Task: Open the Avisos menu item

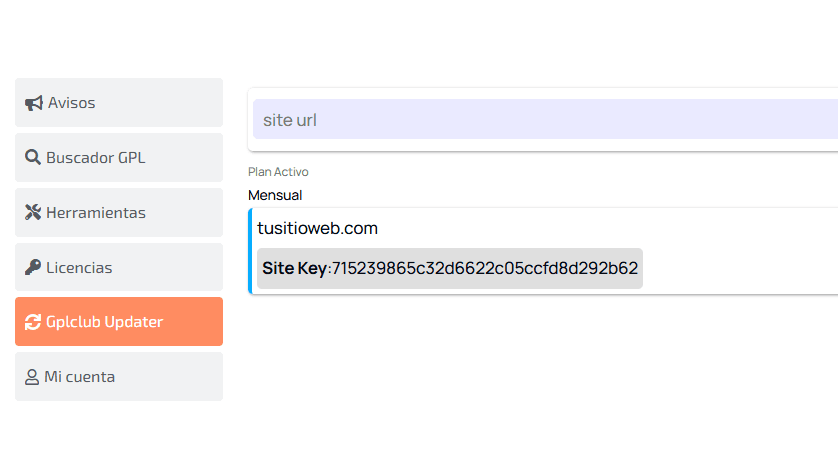Action: (x=118, y=103)
